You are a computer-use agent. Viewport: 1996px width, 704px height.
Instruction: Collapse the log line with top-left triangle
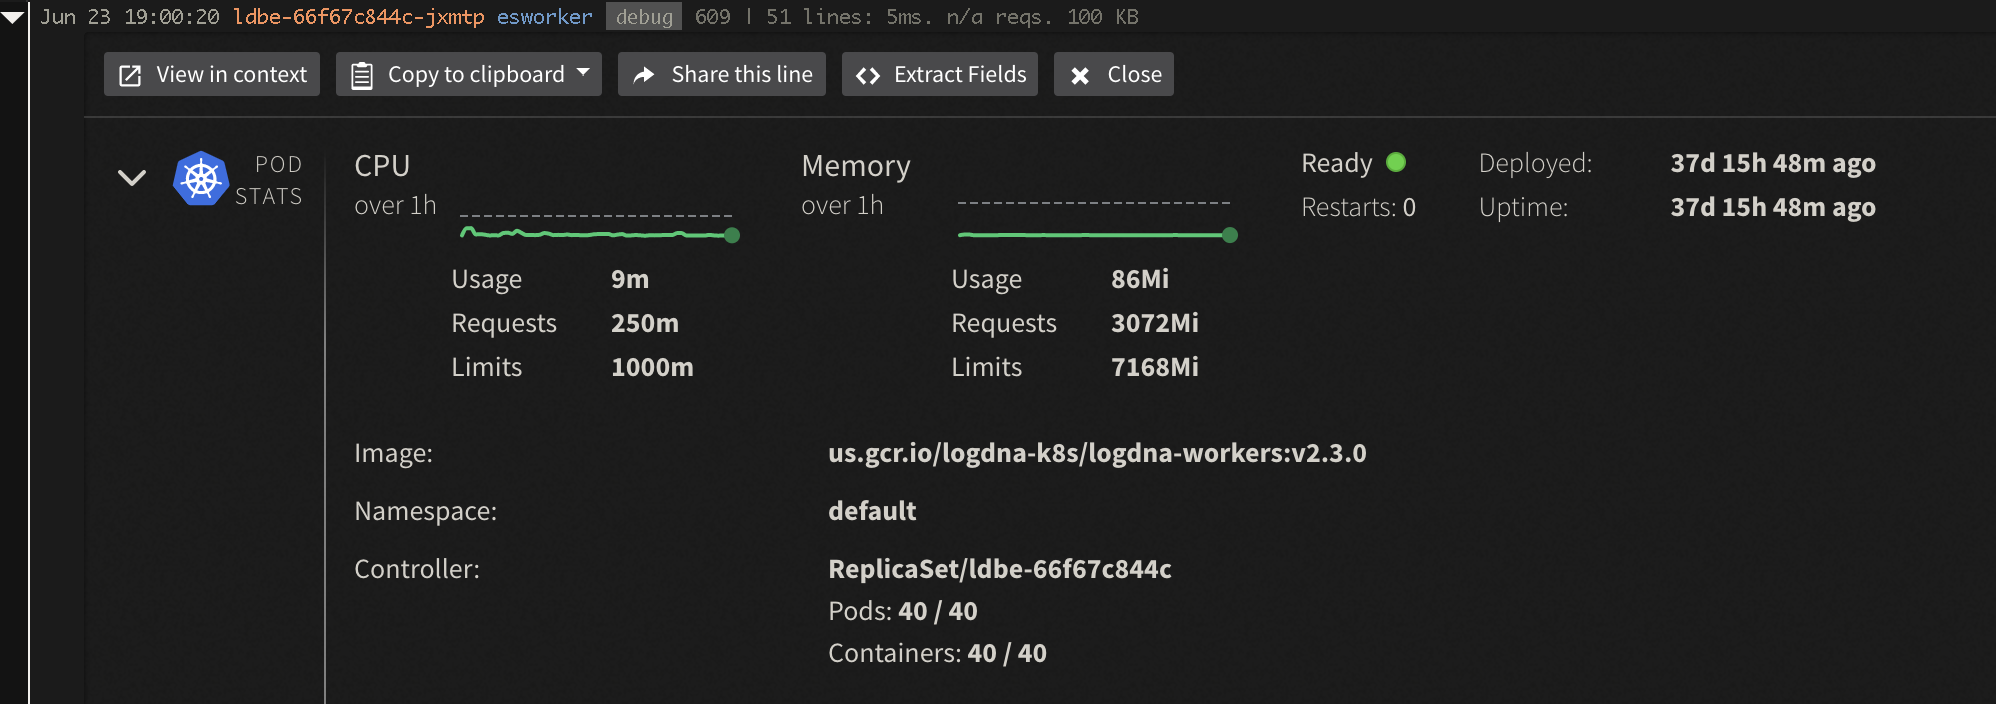pyautogui.click(x=12, y=17)
